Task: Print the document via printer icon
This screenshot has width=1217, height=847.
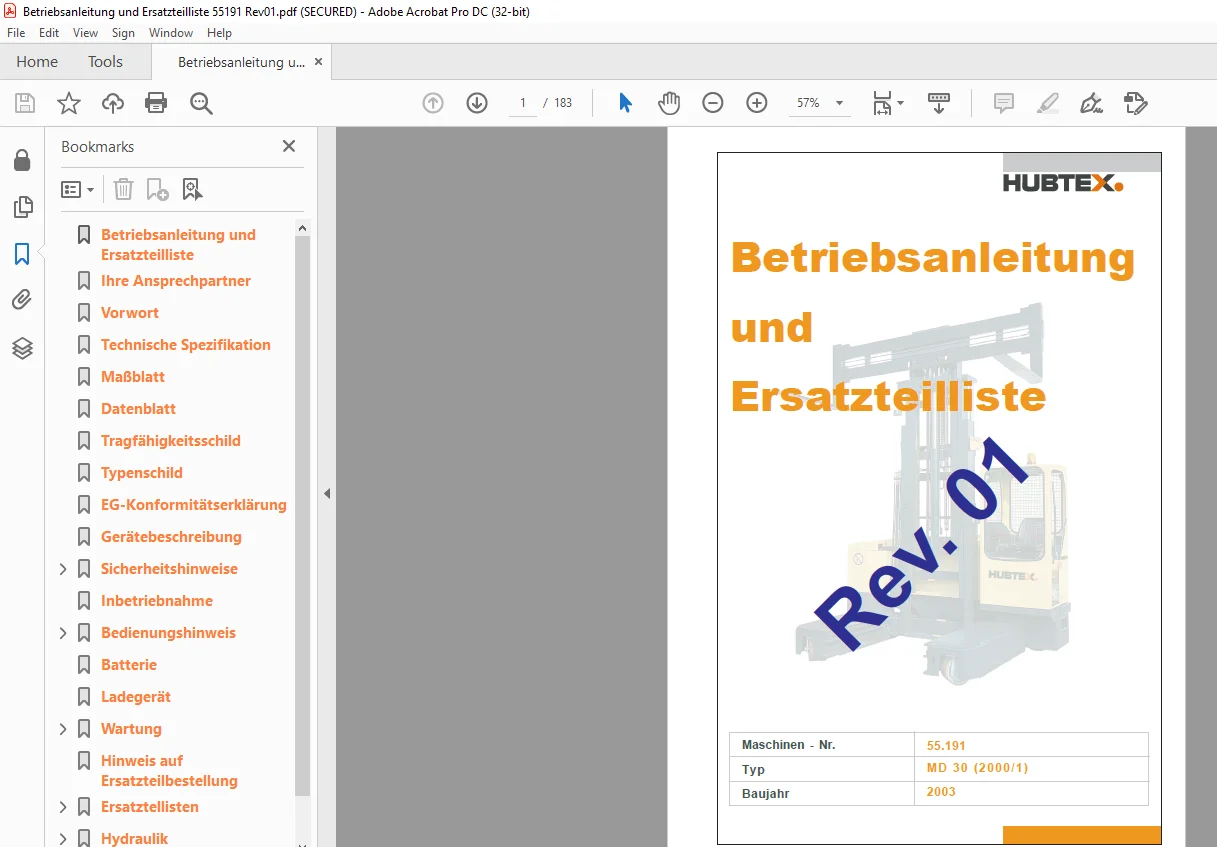Action: click(156, 103)
